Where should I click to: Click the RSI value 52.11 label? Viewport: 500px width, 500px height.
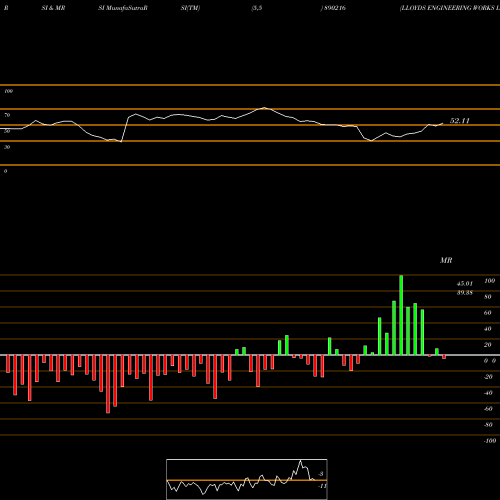(x=460, y=121)
